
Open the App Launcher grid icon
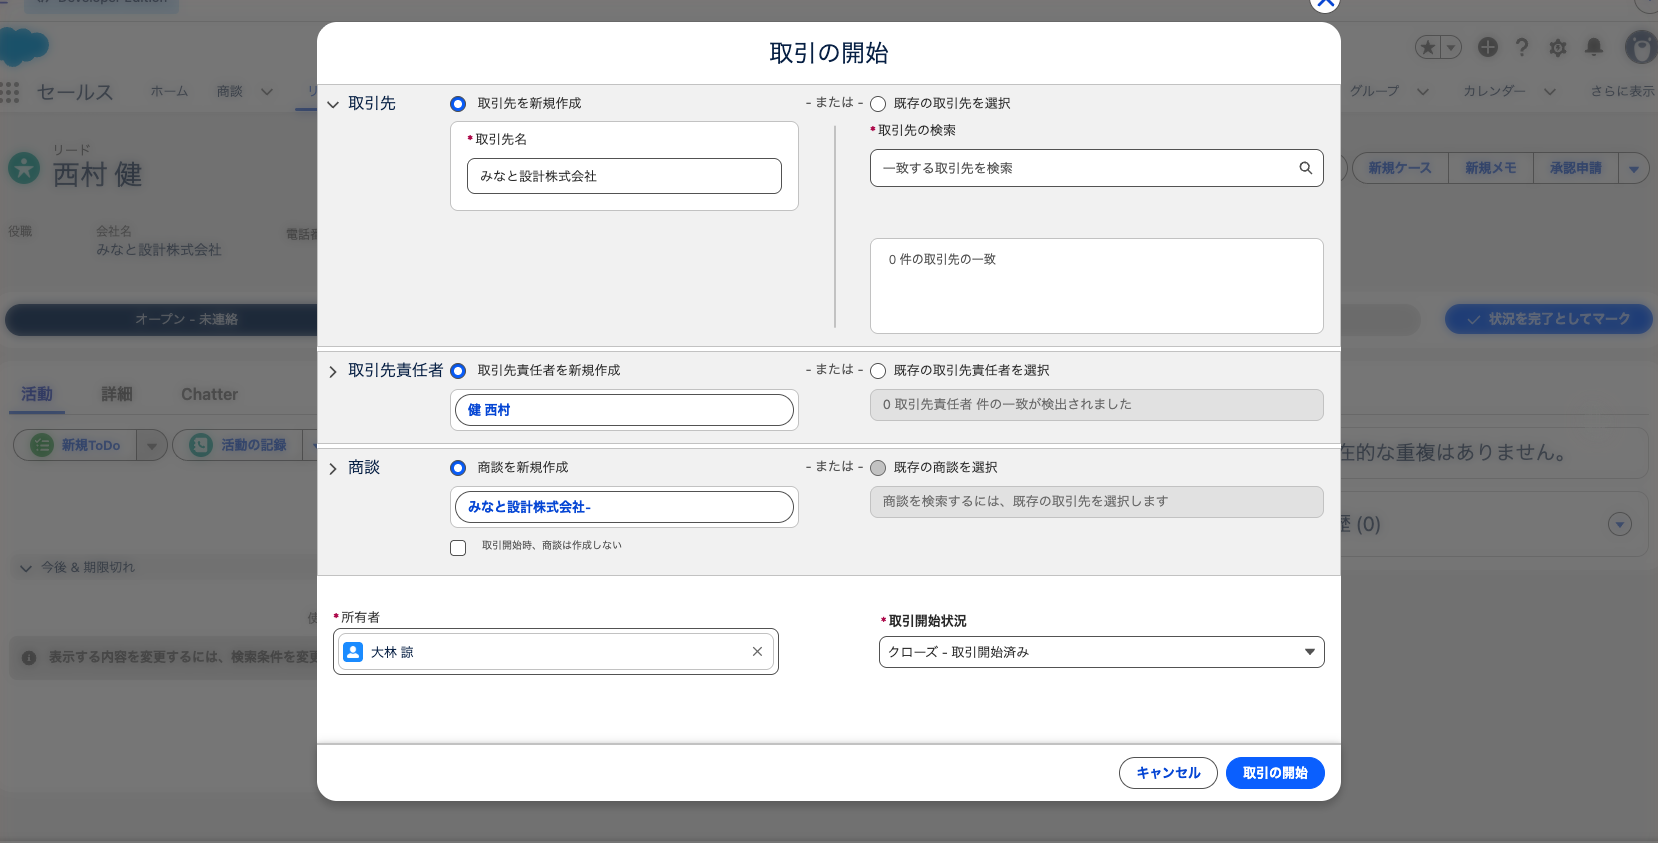(x=10, y=92)
